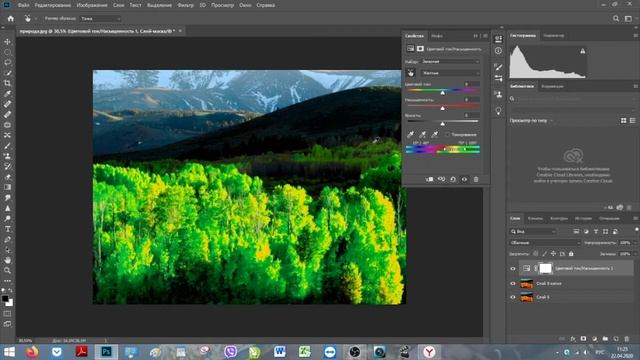Activate the on-image adjustment hand in Properties

pos(411,73)
